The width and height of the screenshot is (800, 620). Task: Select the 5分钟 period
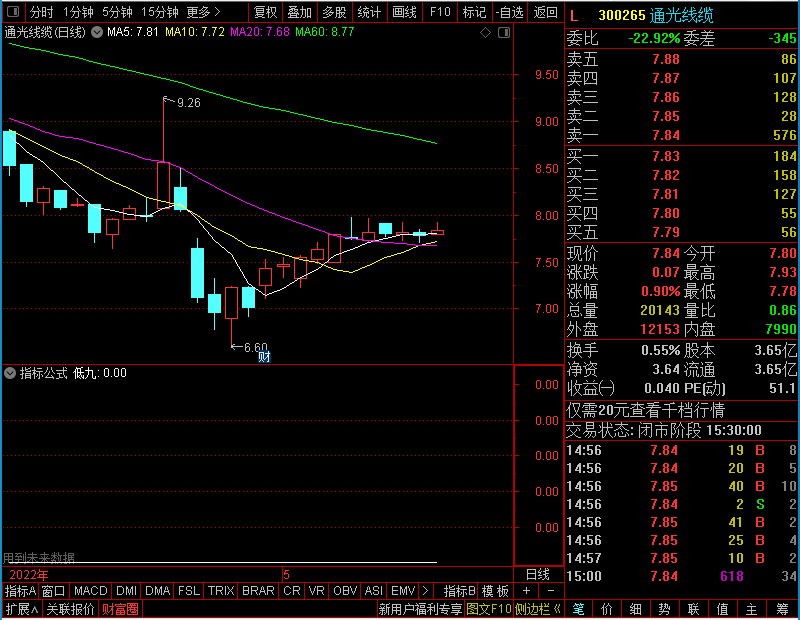coord(117,12)
